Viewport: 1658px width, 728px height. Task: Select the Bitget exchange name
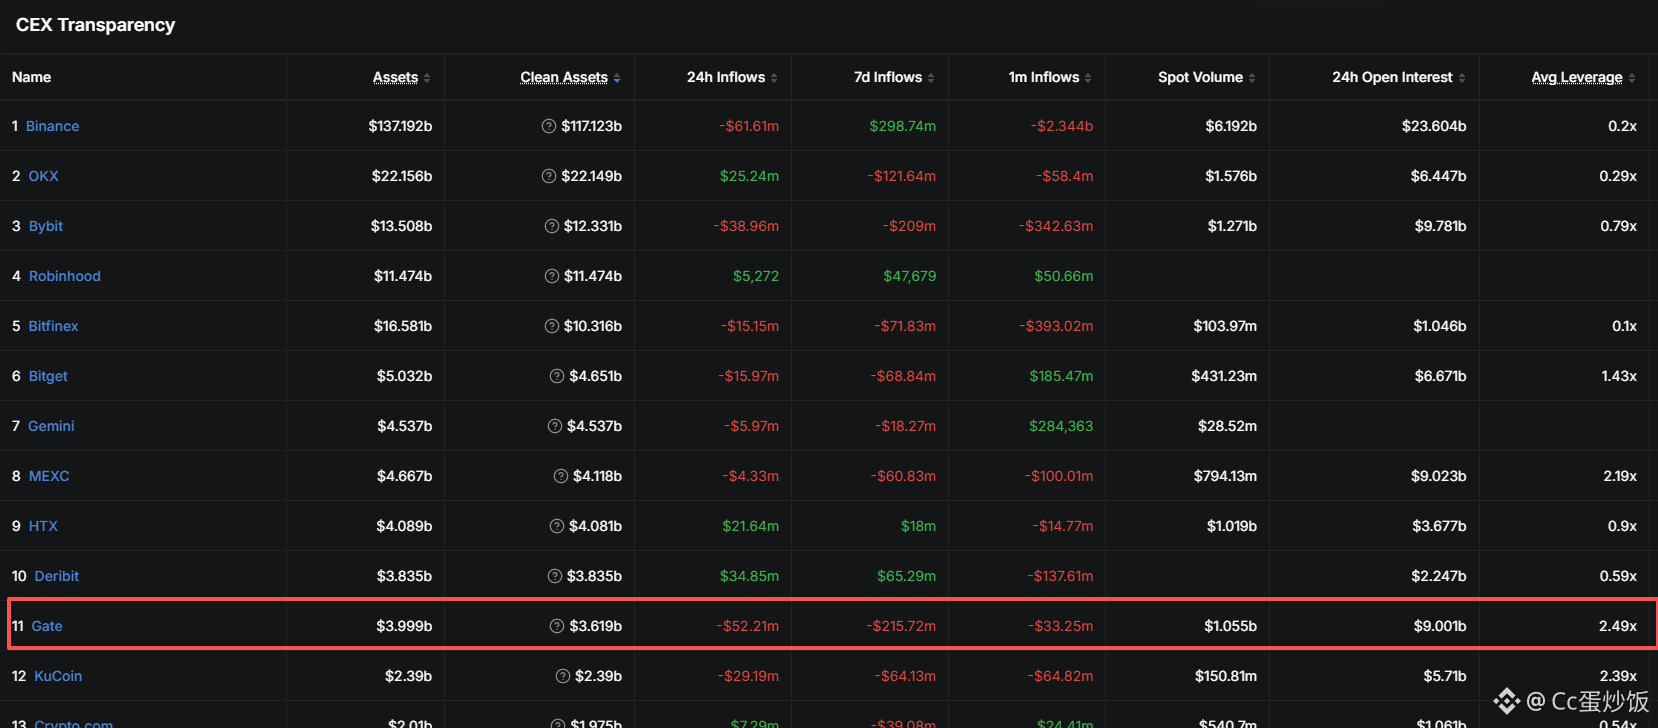tap(49, 376)
